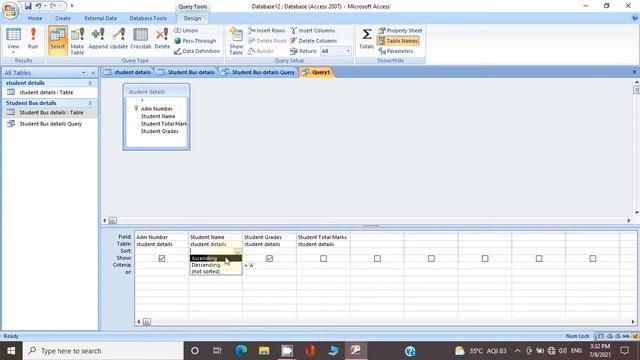
Task: Open the Property Sheet
Action: (x=400, y=31)
